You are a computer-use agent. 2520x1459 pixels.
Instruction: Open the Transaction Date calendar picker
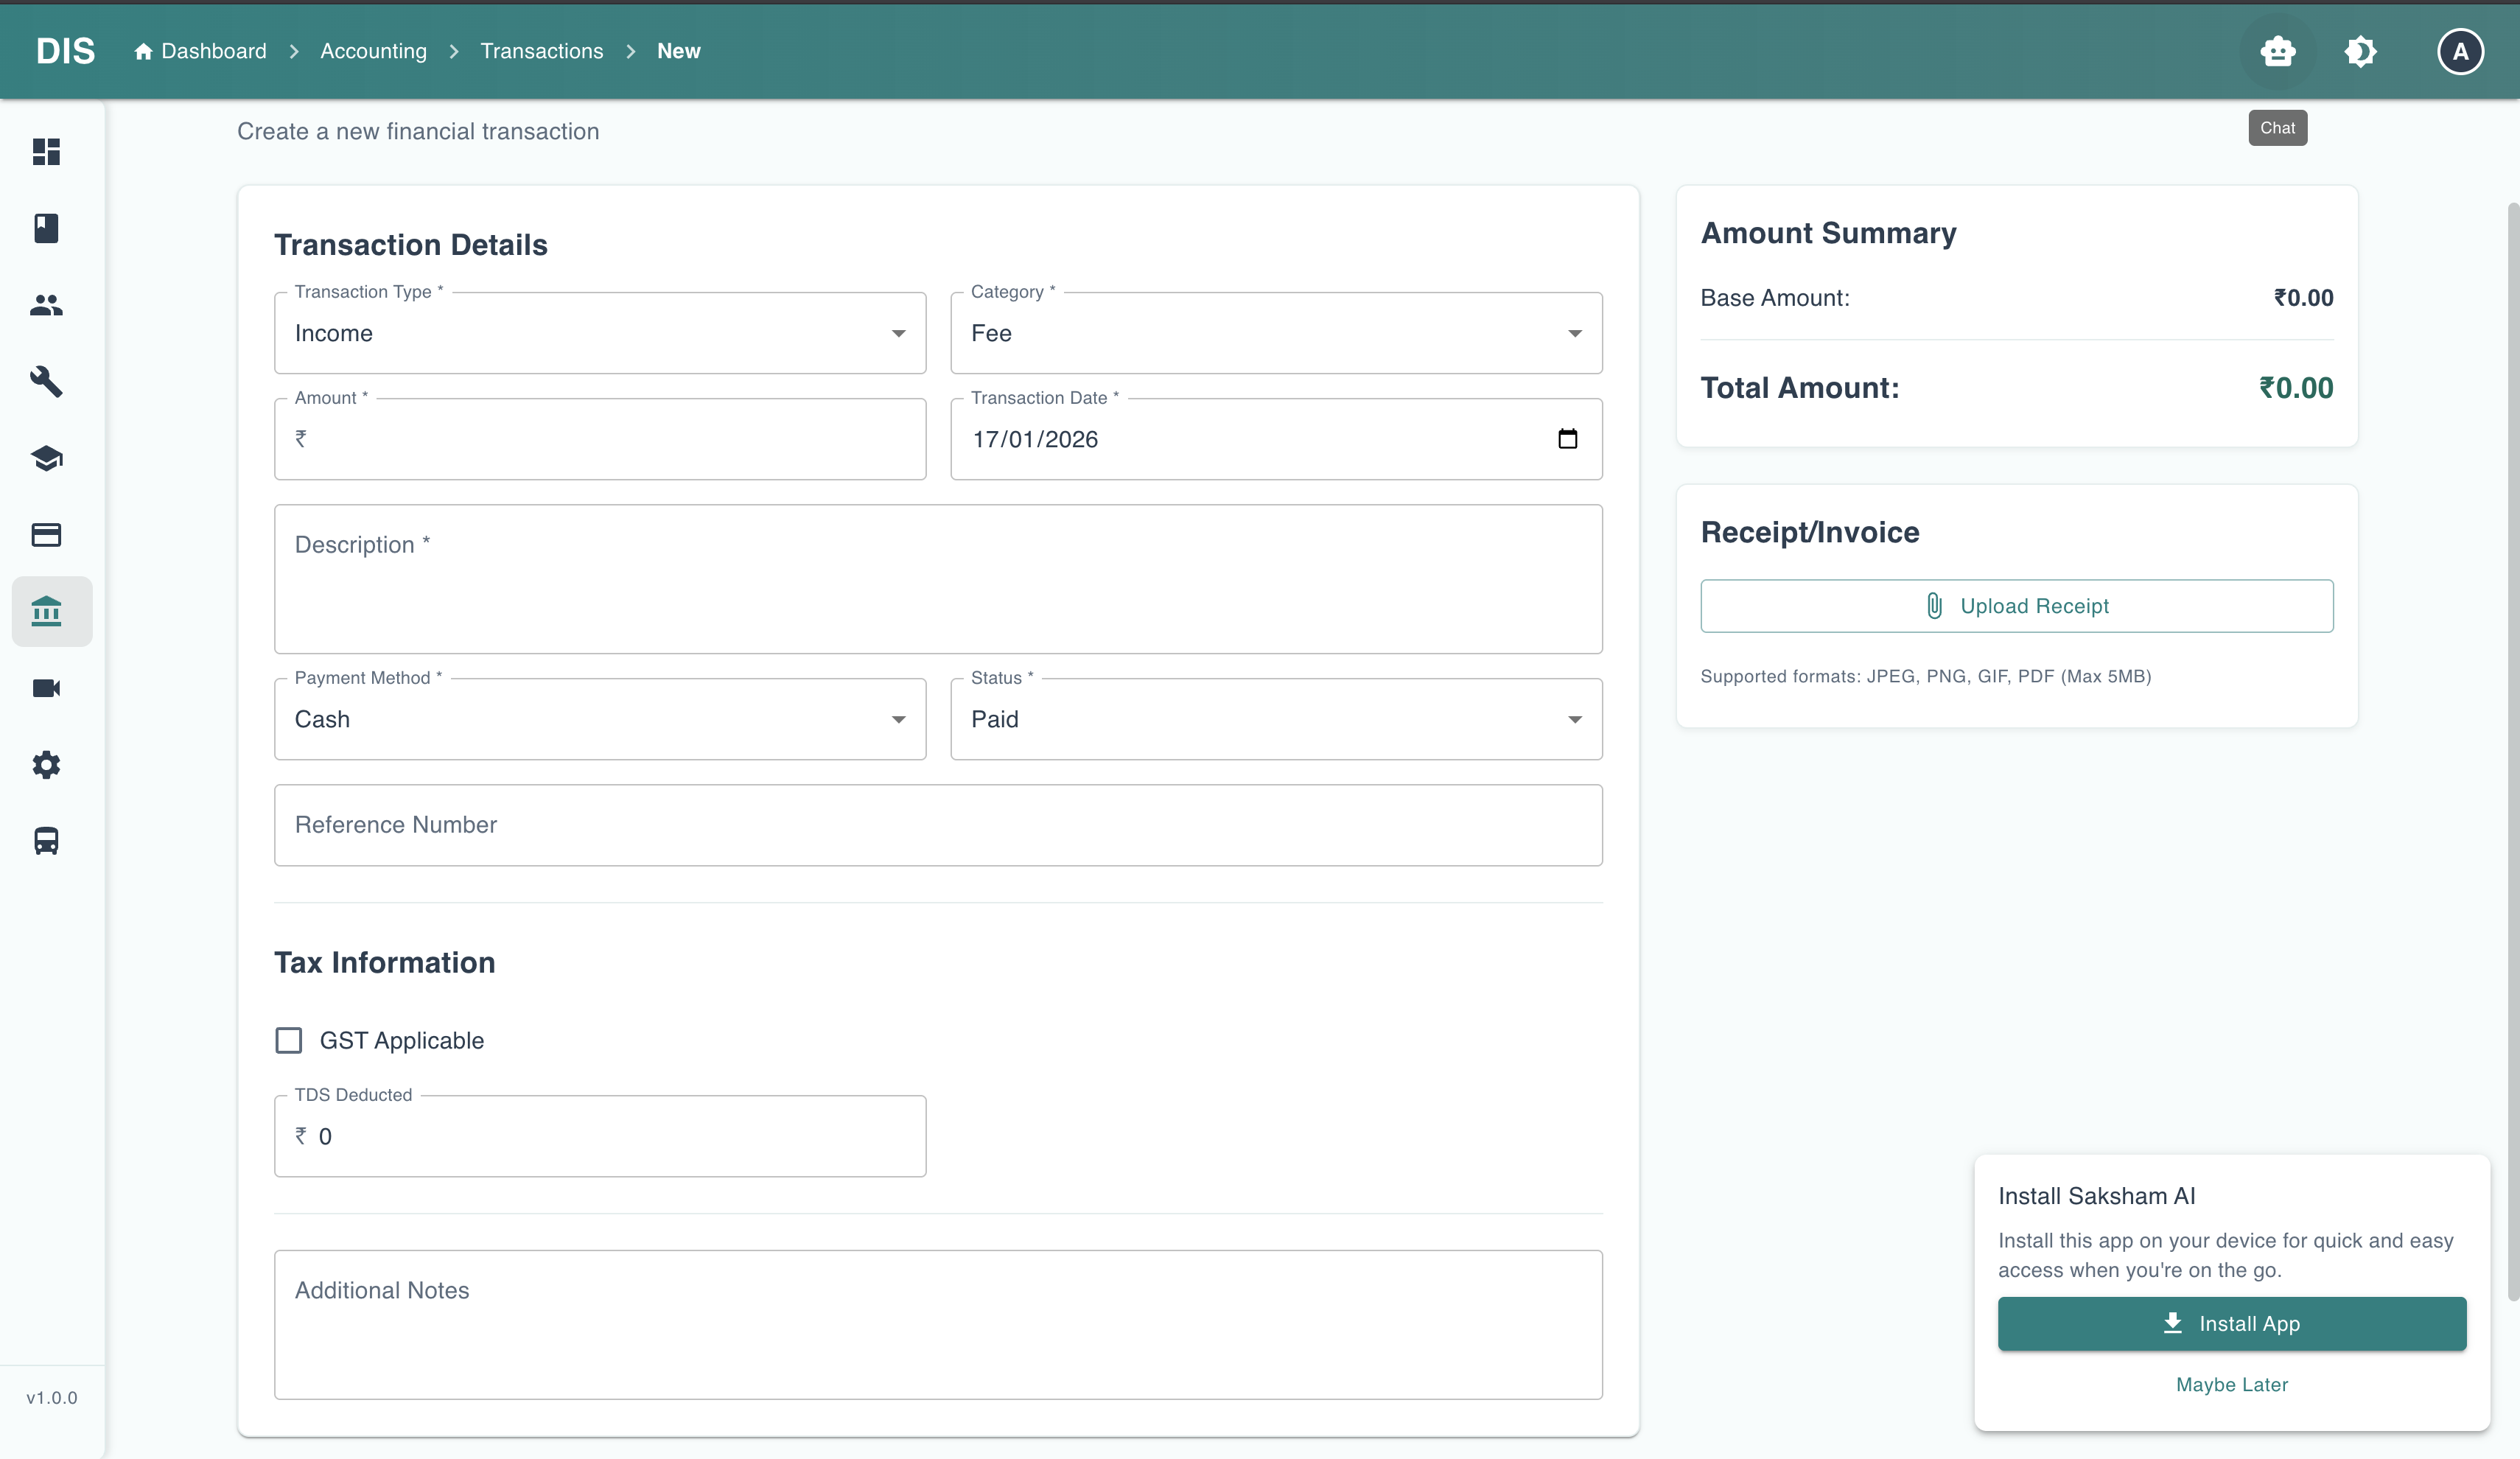coord(1567,439)
